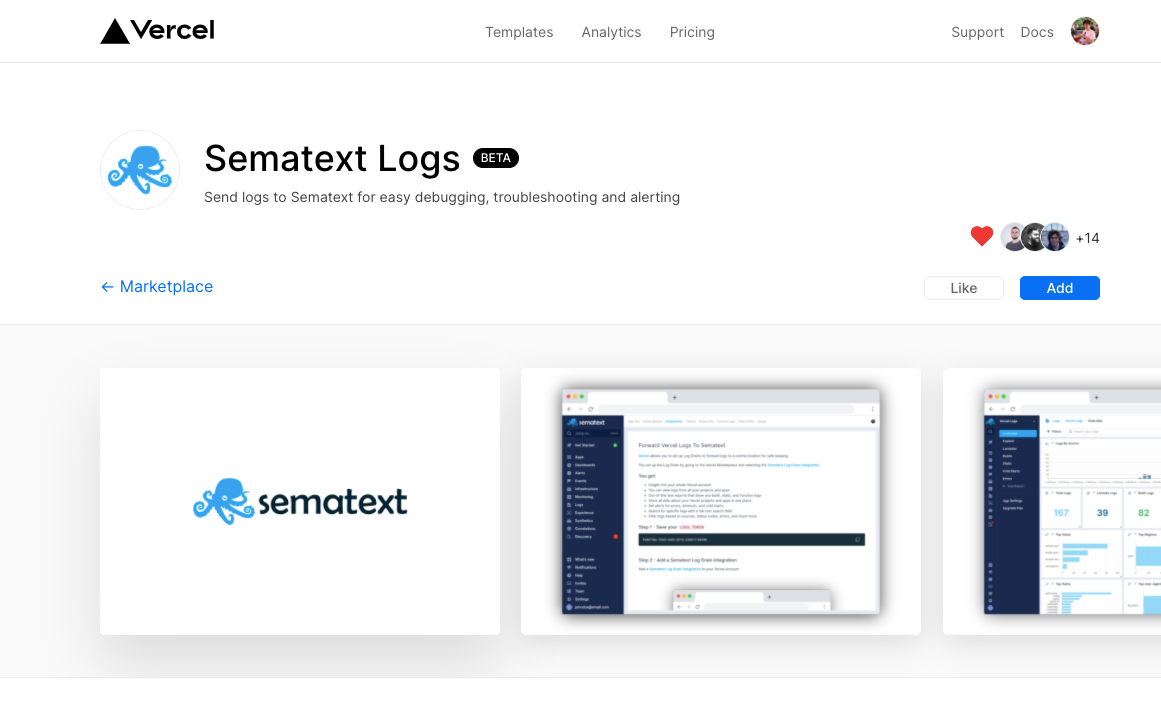Image resolution: width=1161 pixels, height=703 pixels.
Task: Add the Sematext Logs integration
Action: 1060,288
